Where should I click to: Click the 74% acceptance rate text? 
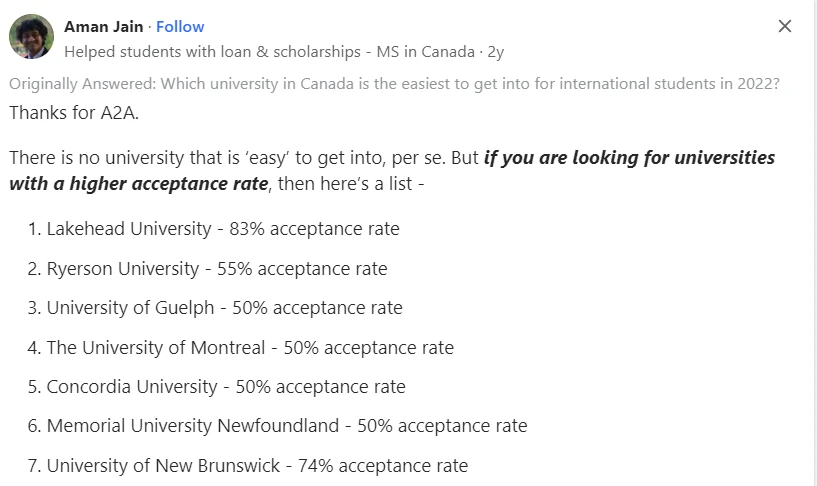coord(383,466)
